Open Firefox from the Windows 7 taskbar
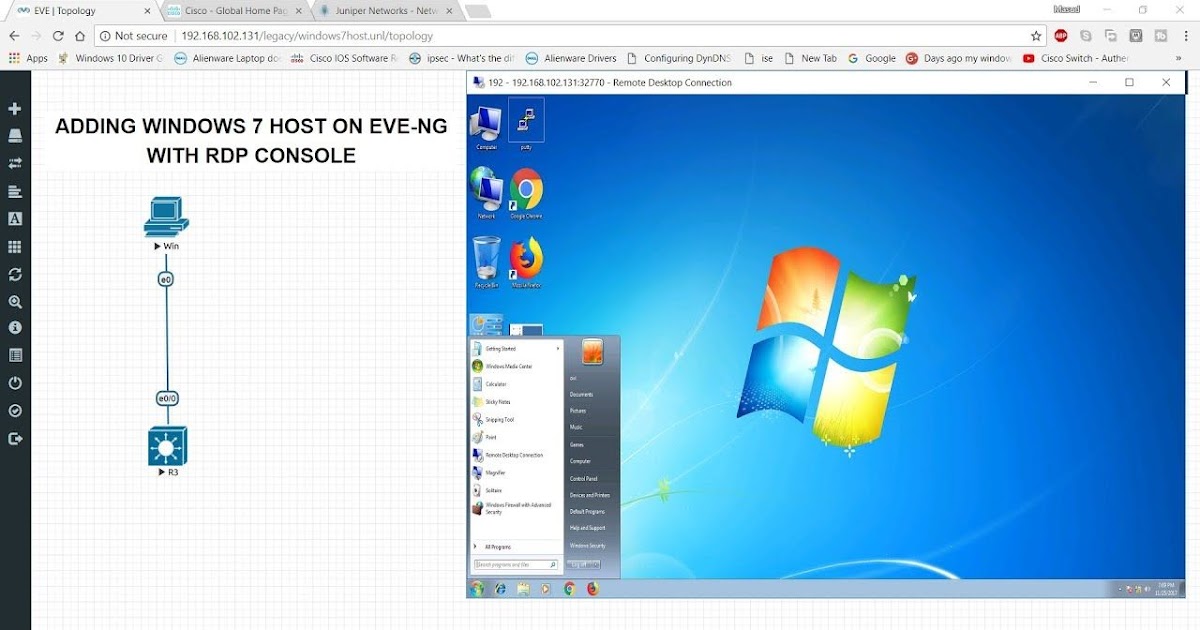 coord(592,589)
